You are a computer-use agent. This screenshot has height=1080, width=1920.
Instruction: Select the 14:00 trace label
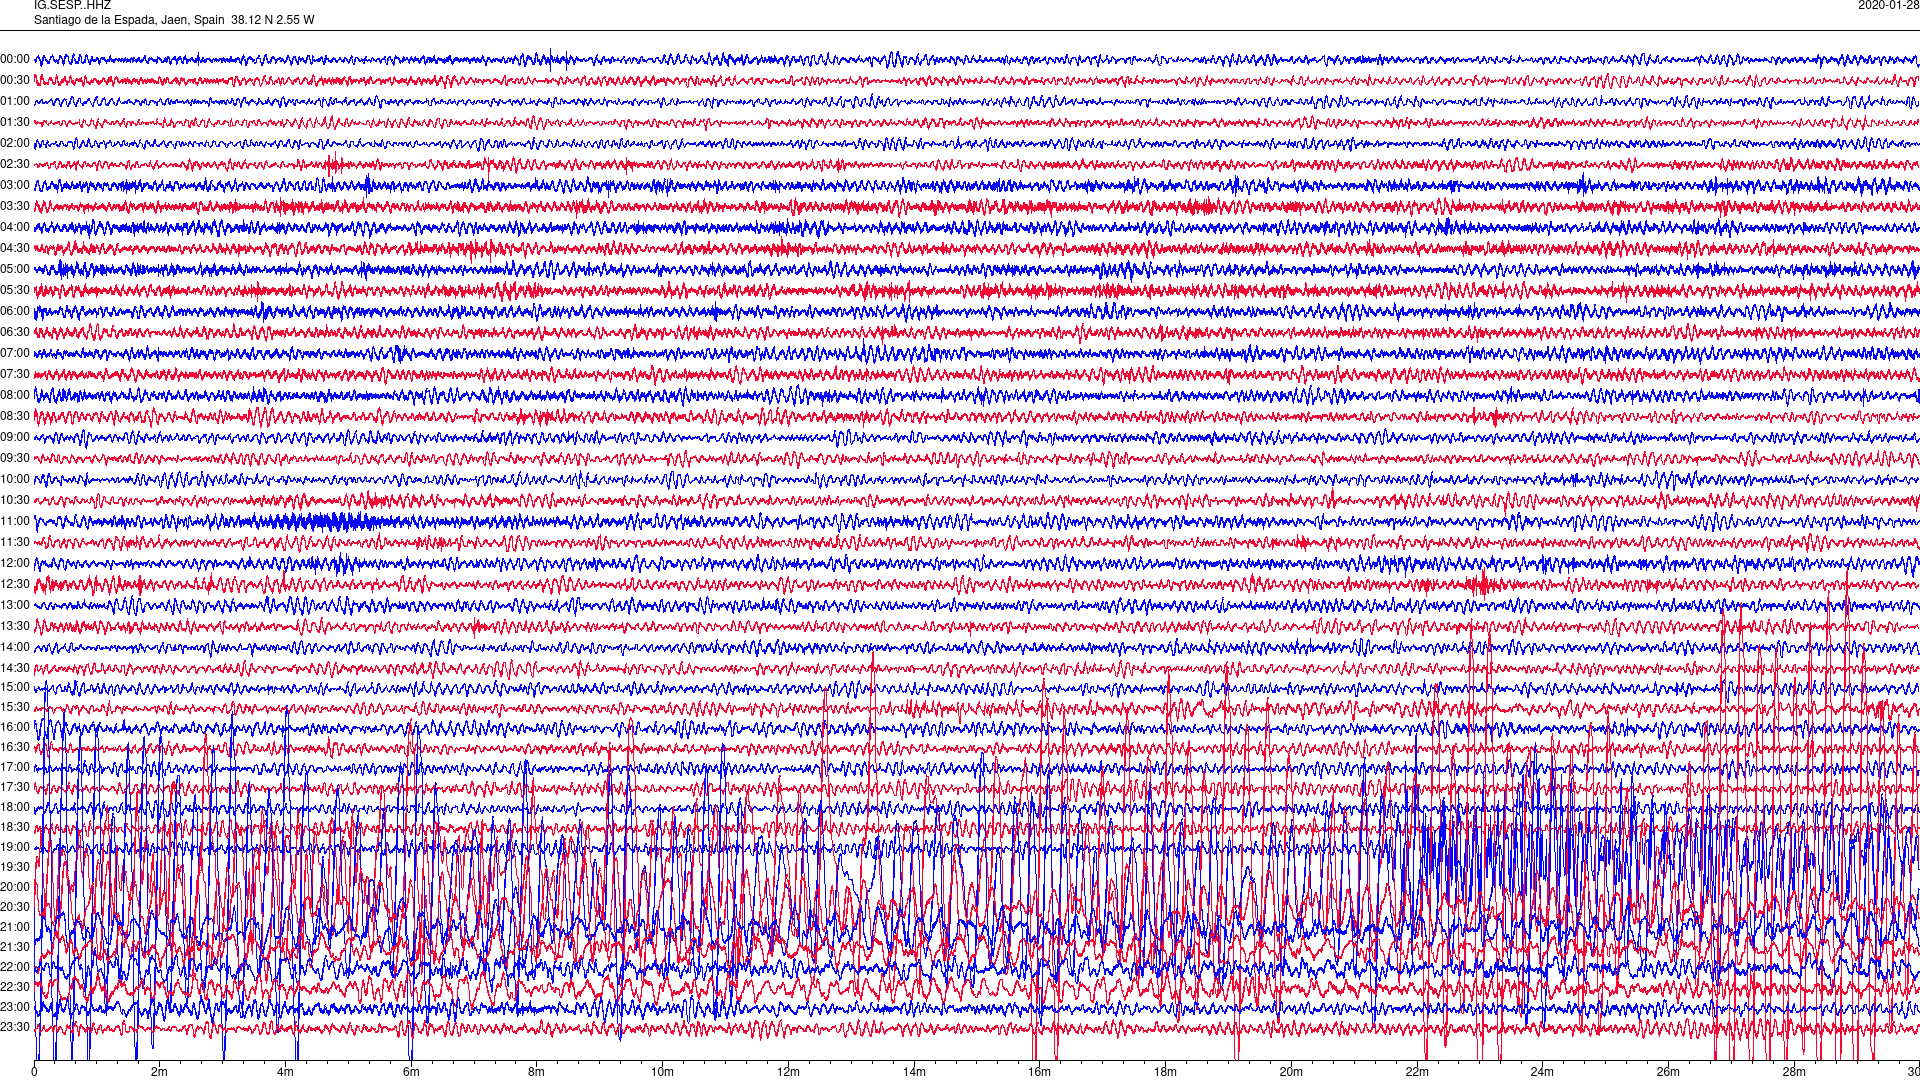coord(15,647)
